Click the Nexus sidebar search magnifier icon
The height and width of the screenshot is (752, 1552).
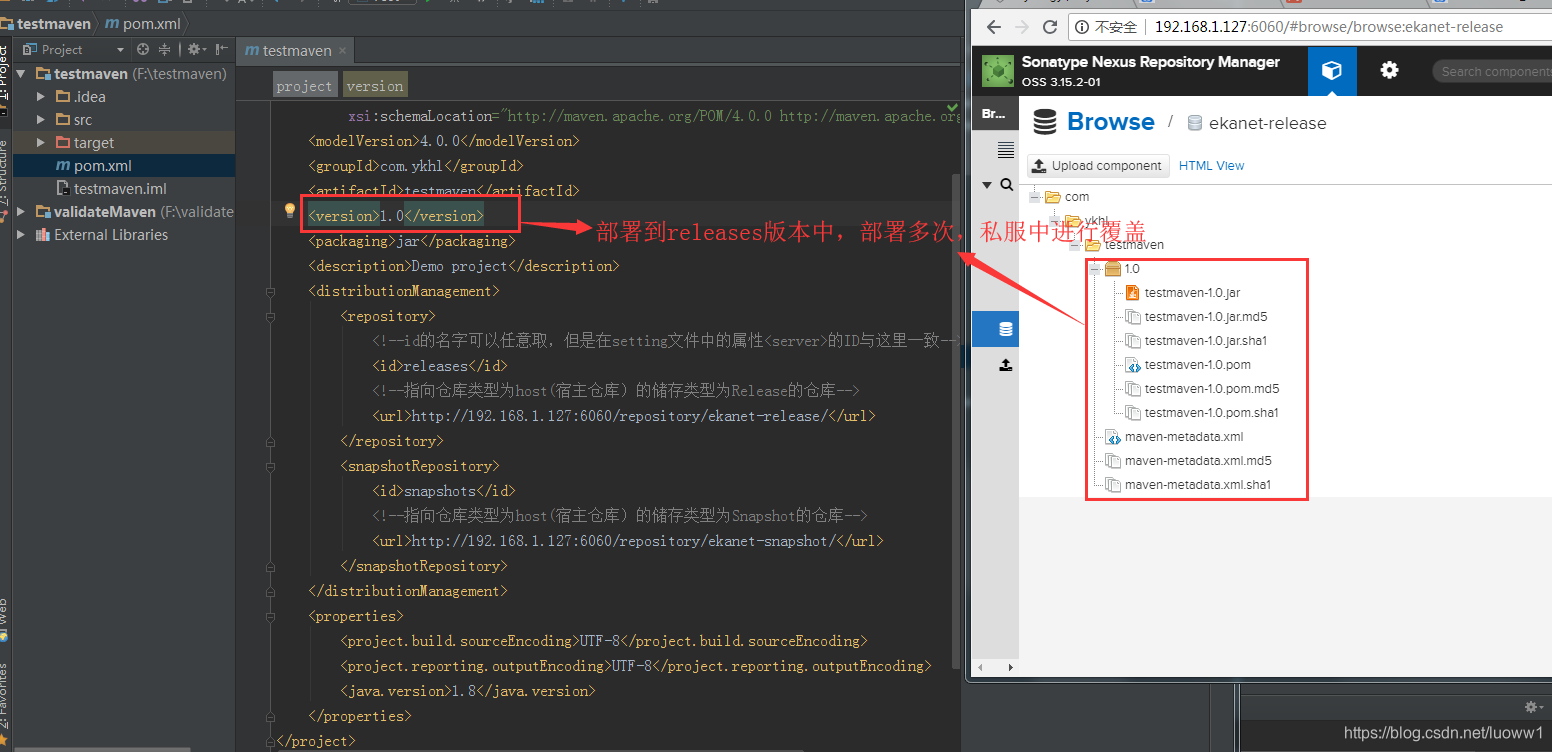click(1007, 185)
